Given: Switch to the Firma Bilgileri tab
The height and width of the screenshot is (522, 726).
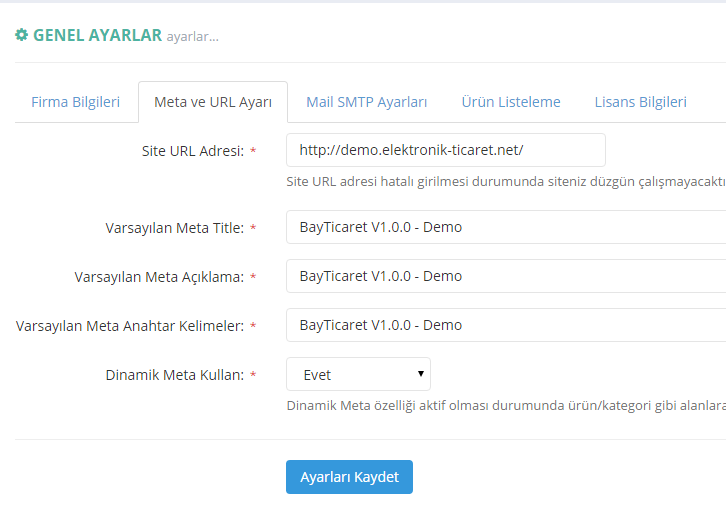Looking at the screenshot, I should pyautogui.click(x=76, y=102).
